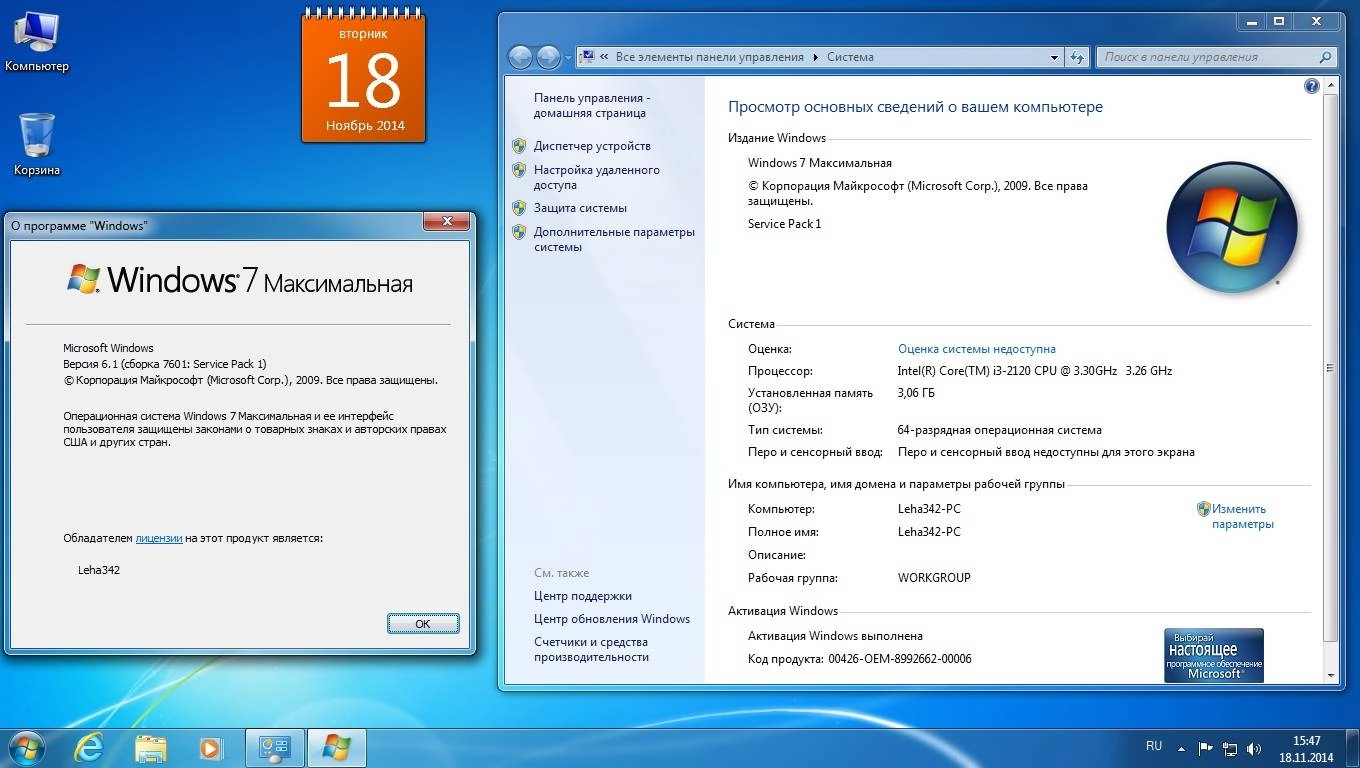The width and height of the screenshot is (1360, 768).
Task: Switch to the About Windows taskbar button
Action: (336, 748)
